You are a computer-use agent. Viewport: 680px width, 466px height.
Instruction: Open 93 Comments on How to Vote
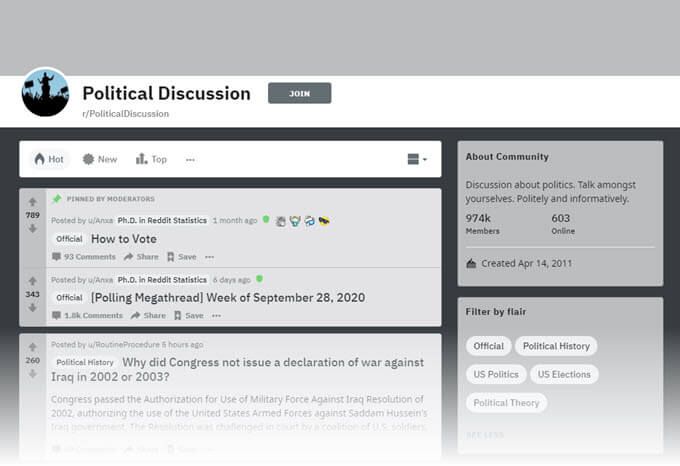click(x=84, y=257)
